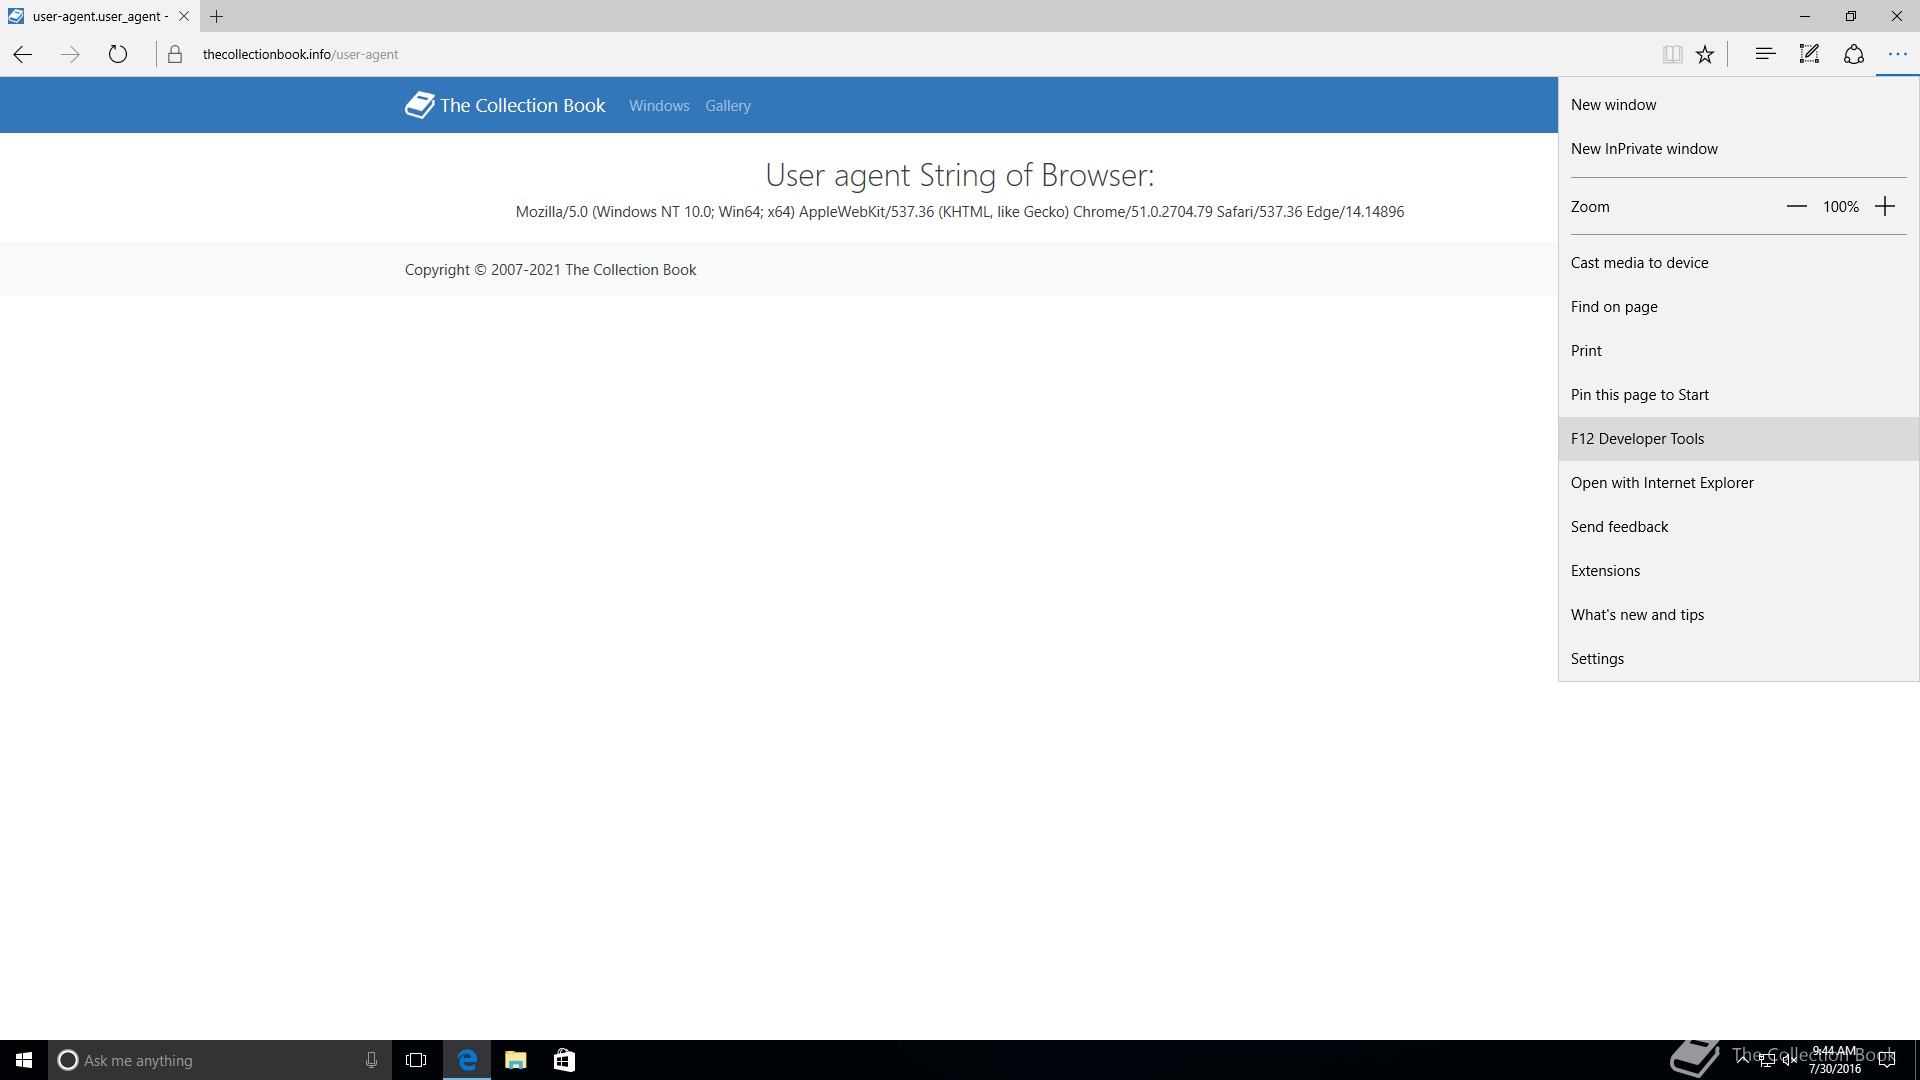Click the forward navigation arrow

[70, 55]
